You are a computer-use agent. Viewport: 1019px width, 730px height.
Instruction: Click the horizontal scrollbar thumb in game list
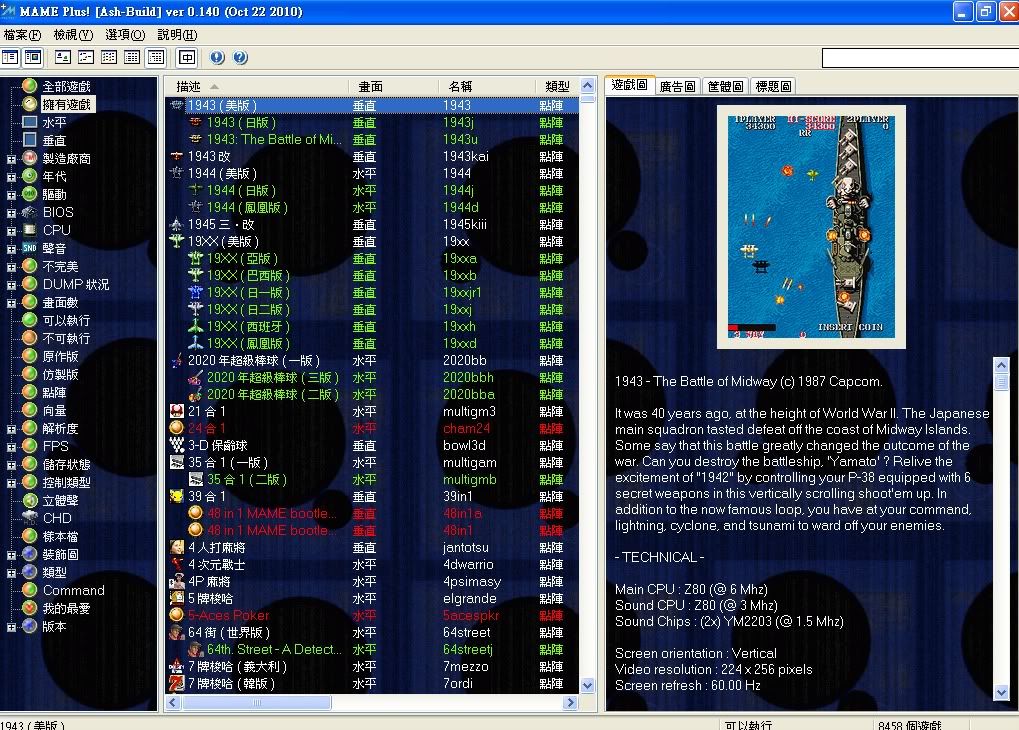coord(257,702)
